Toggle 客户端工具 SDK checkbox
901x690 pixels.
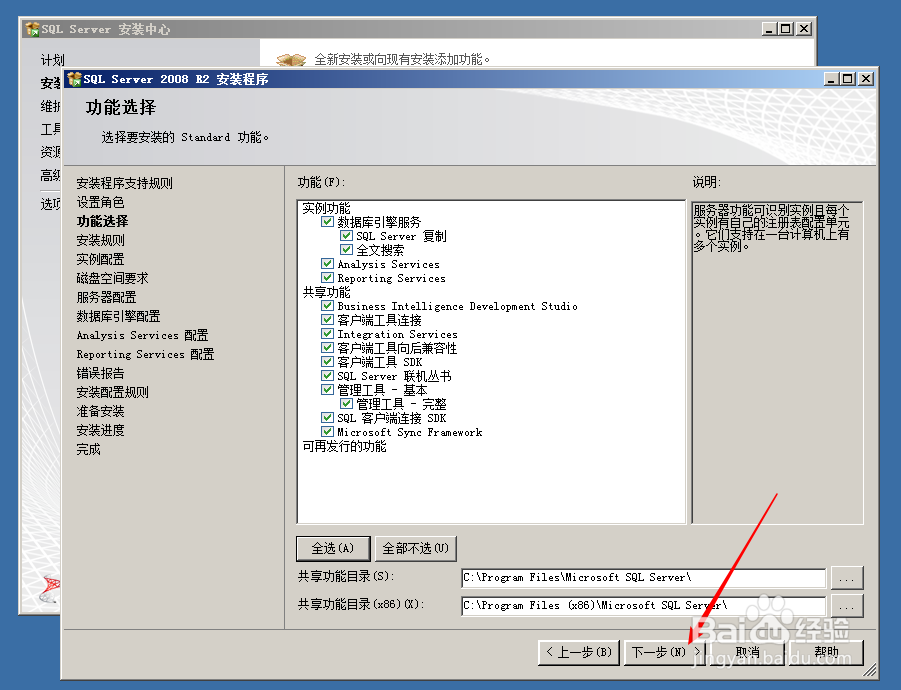[x=328, y=361]
